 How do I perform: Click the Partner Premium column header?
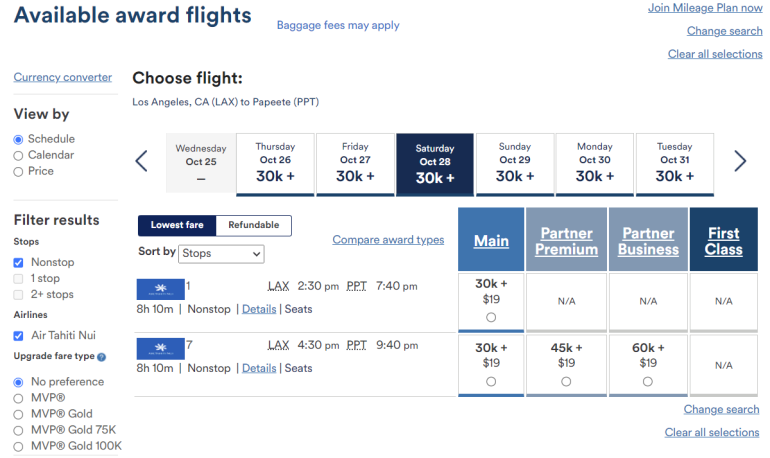[x=566, y=241]
